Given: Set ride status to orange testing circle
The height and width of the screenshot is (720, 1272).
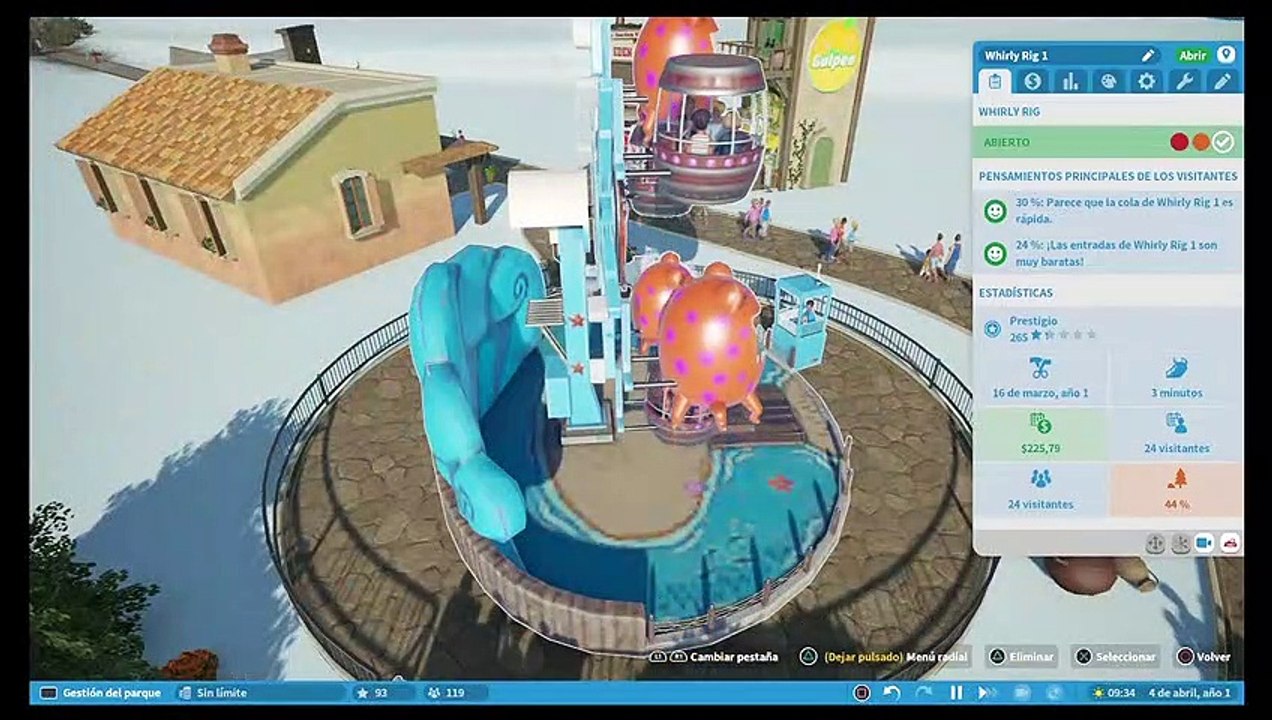Looking at the screenshot, I should pyautogui.click(x=1200, y=143).
